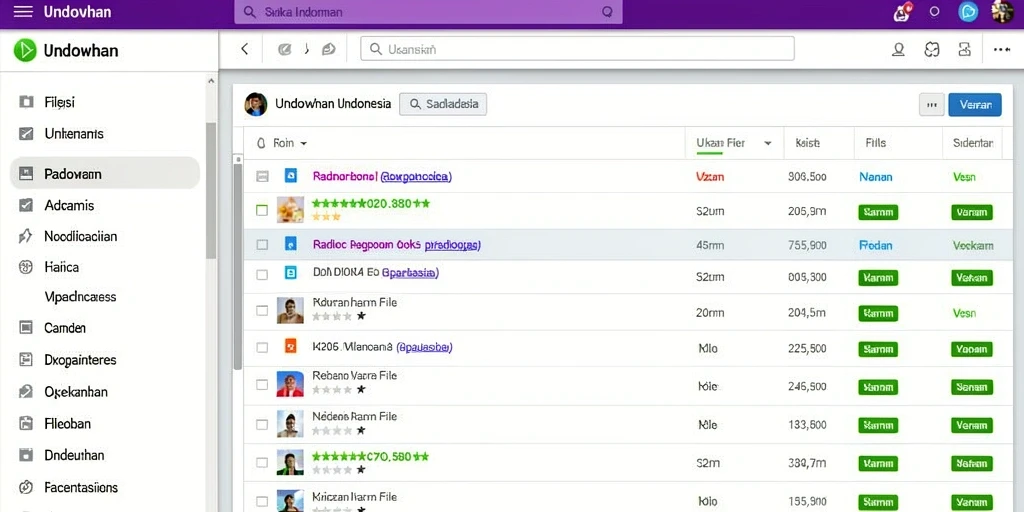
Task: Select Padowarn in the sidebar
Action: coord(104,174)
